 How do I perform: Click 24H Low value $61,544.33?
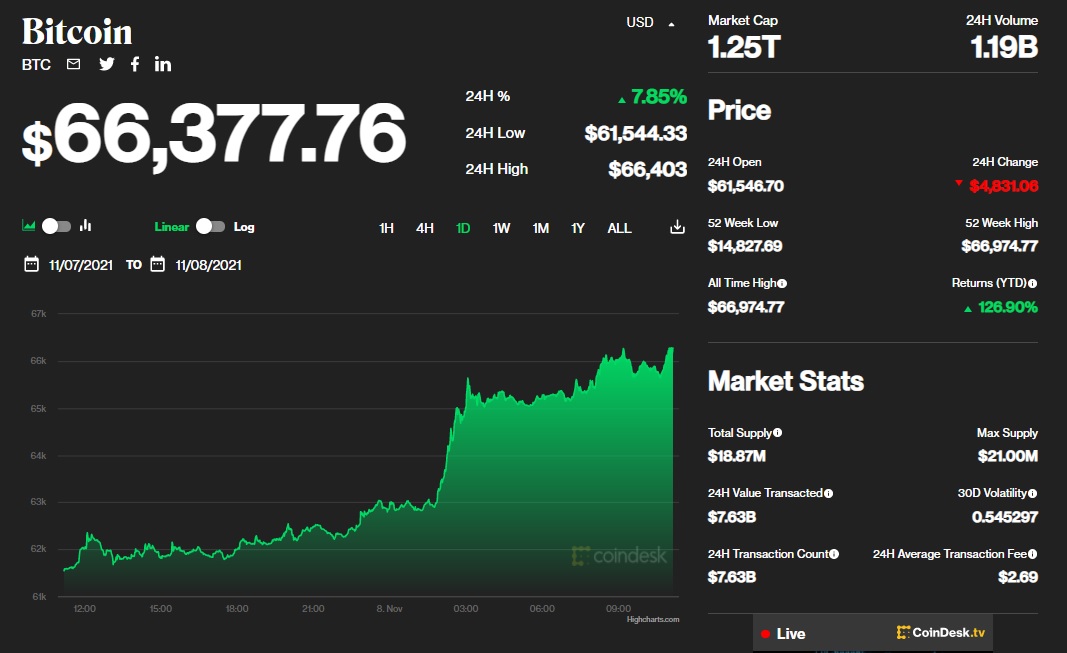pyautogui.click(x=636, y=133)
